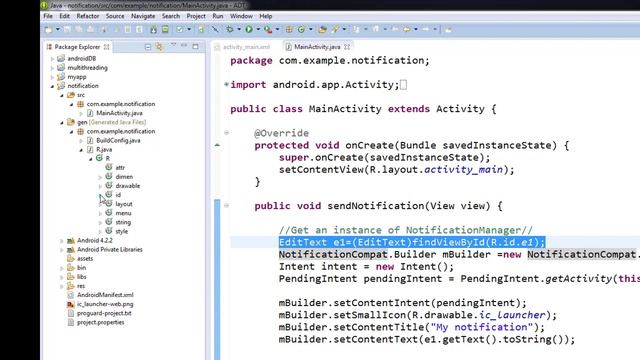
Task: Open the Lint check dropdown arrow
Action: [189, 29]
